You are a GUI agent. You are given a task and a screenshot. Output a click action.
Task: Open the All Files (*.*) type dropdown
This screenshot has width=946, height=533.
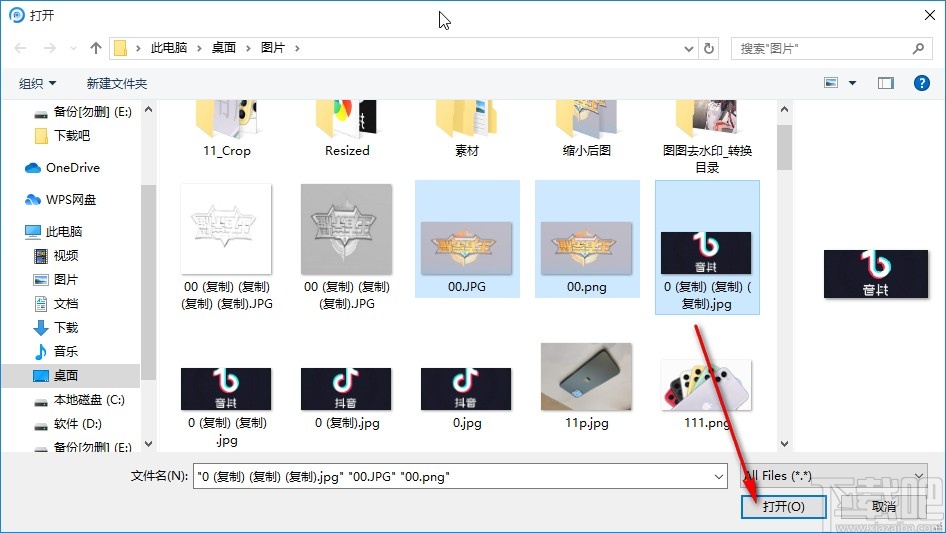coord(834,476)
